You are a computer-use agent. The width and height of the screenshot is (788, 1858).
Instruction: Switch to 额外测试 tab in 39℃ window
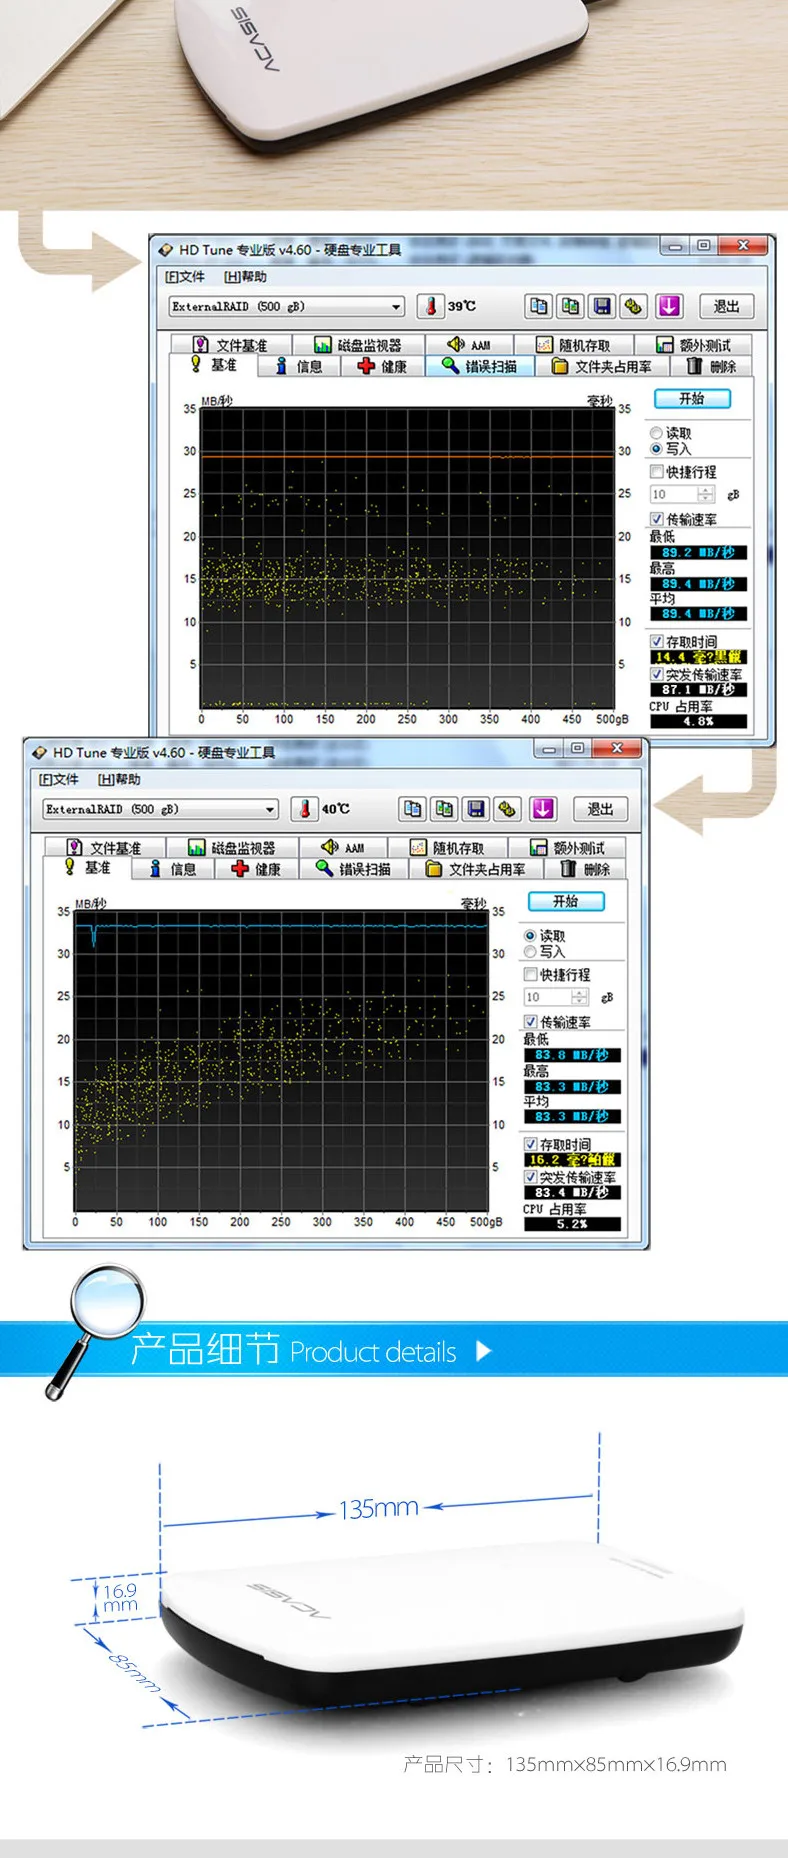coord(693,345)
